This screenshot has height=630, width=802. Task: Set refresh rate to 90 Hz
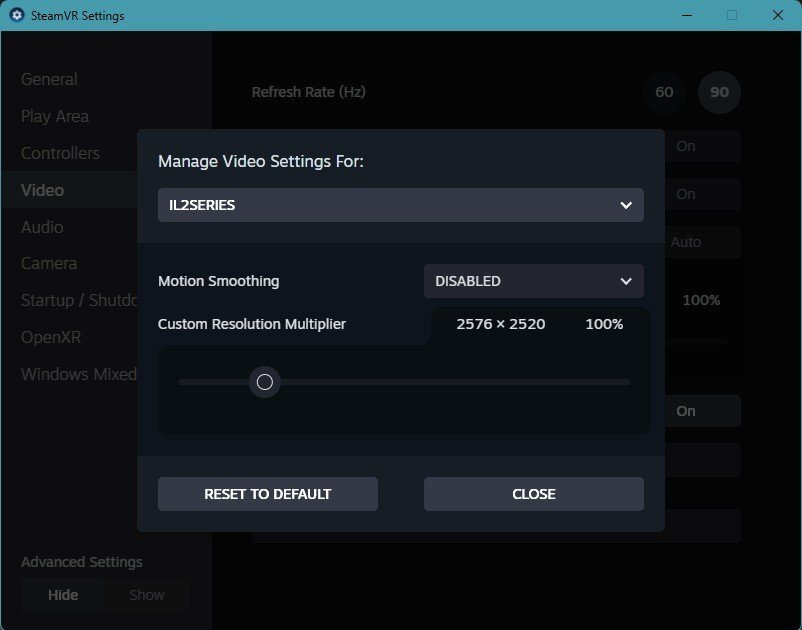tap(719, 92)
